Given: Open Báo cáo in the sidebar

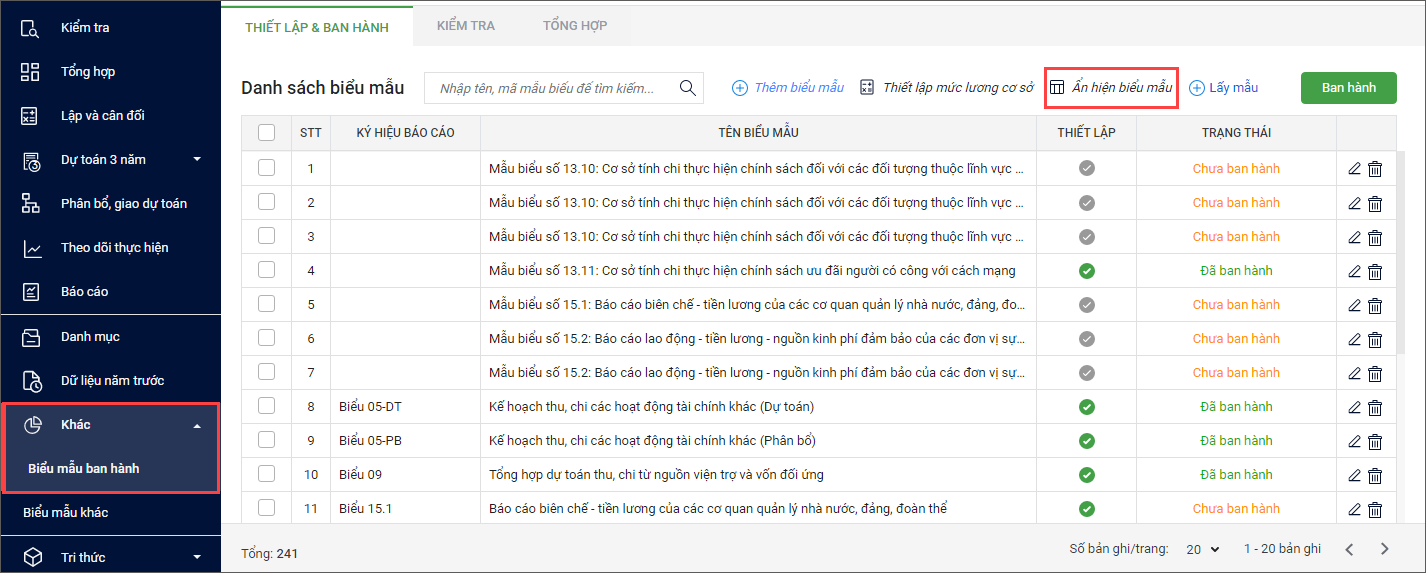Looking at the screenshot, I should click(84, 292).
